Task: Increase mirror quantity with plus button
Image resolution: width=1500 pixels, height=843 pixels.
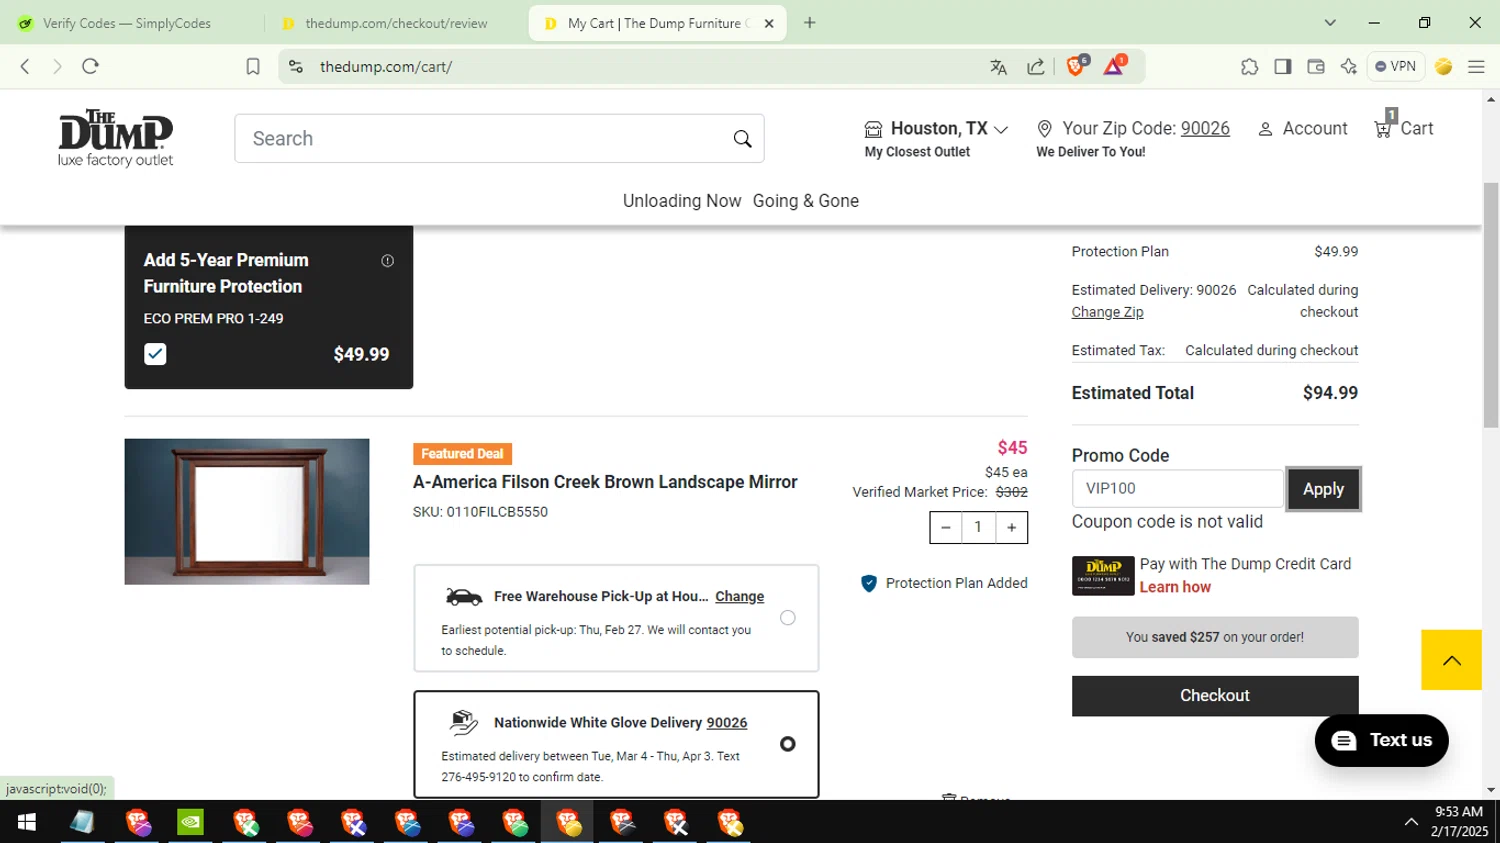Action: (1011, 527)
